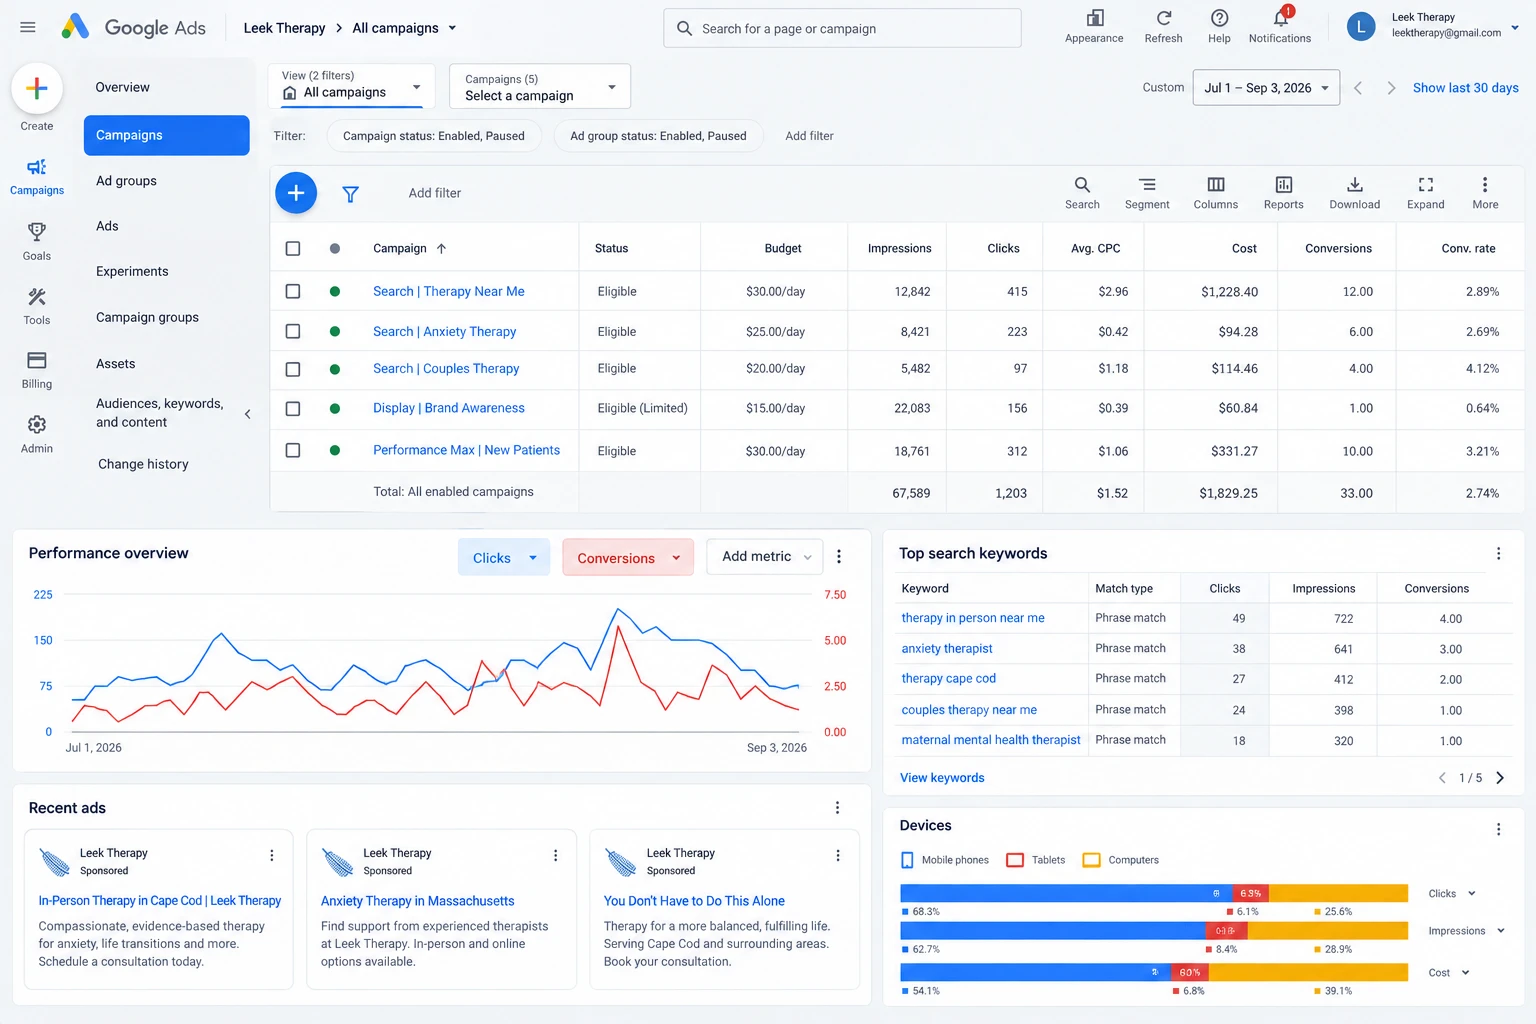The width and height of the screenshot is (1536, 1024).
Task: Toggle Mobile phones in Devices legend
Action: pos(944,860)
